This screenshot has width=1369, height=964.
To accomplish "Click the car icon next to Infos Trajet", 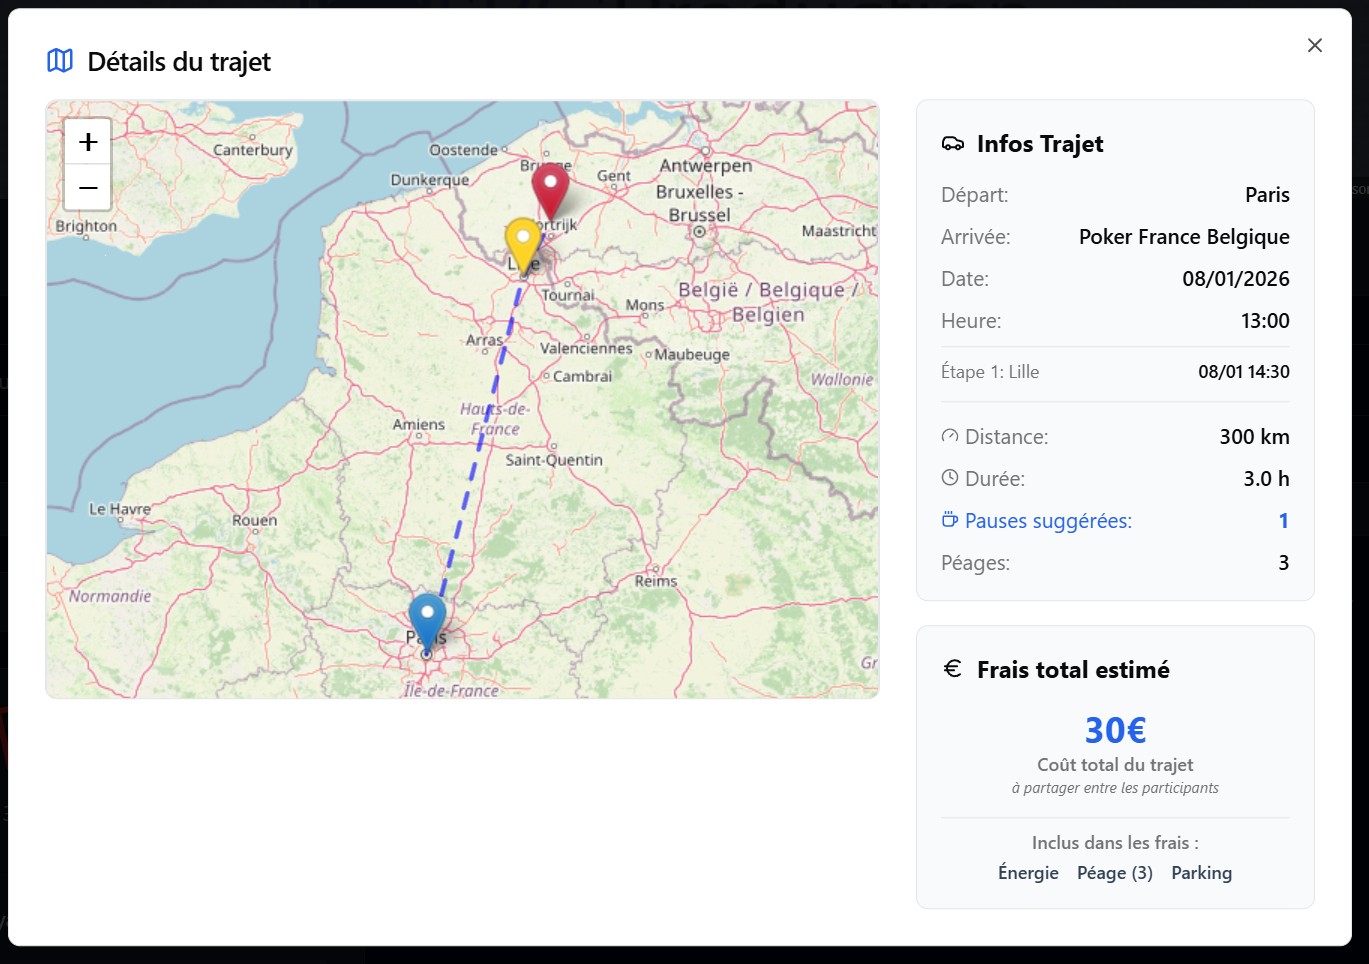I will click(x=952, y=144).
